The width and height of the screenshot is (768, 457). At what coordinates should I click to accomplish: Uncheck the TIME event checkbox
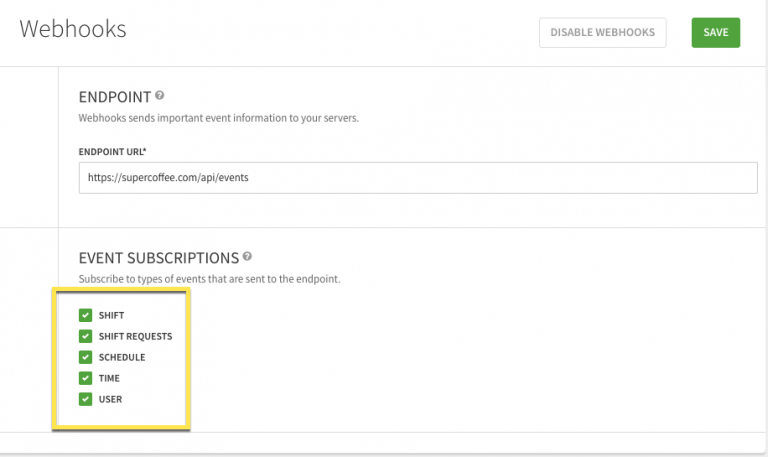tap(85, 378)
